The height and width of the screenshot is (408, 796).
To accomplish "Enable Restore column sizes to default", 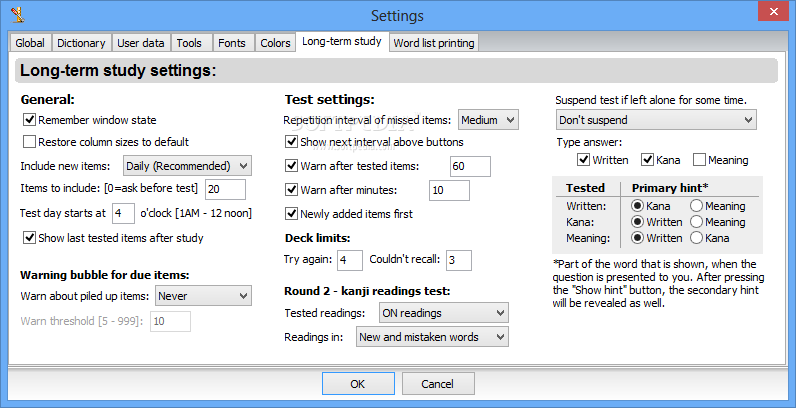I will 29,142.
